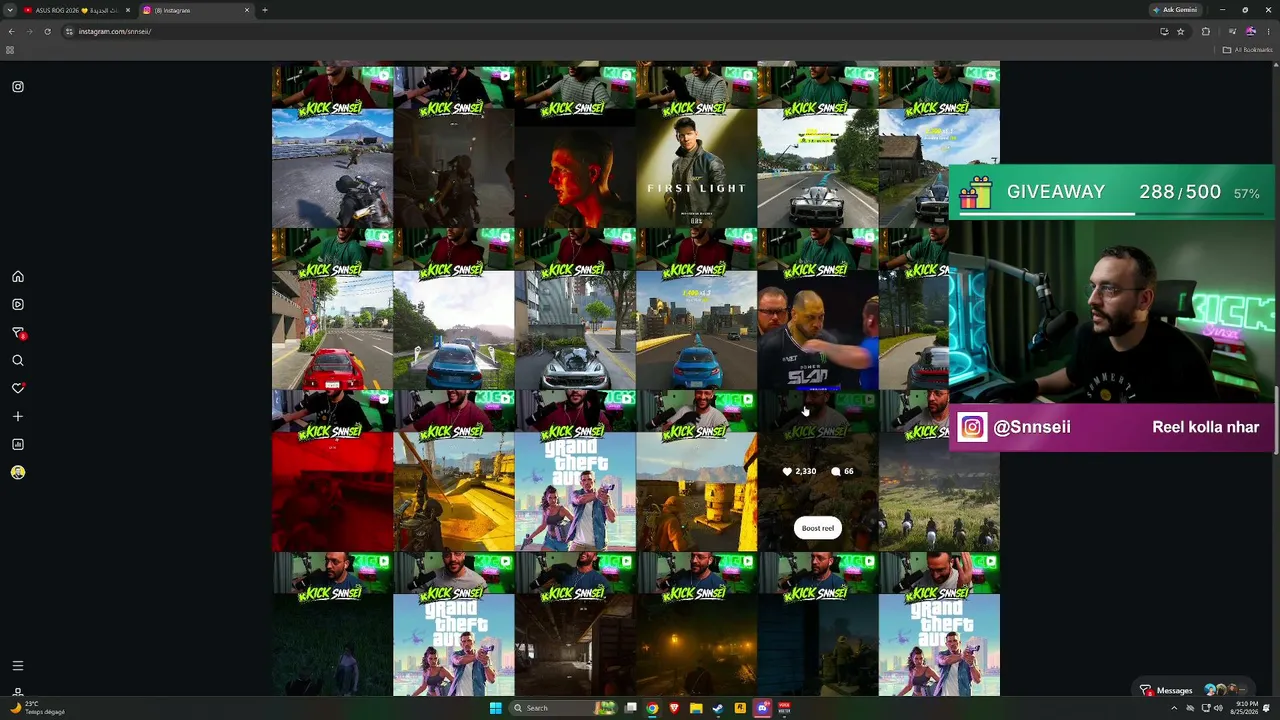Open the All Bookmarks folder
This screenshot has width=1280, height=720.
[x=1247, y=50]
